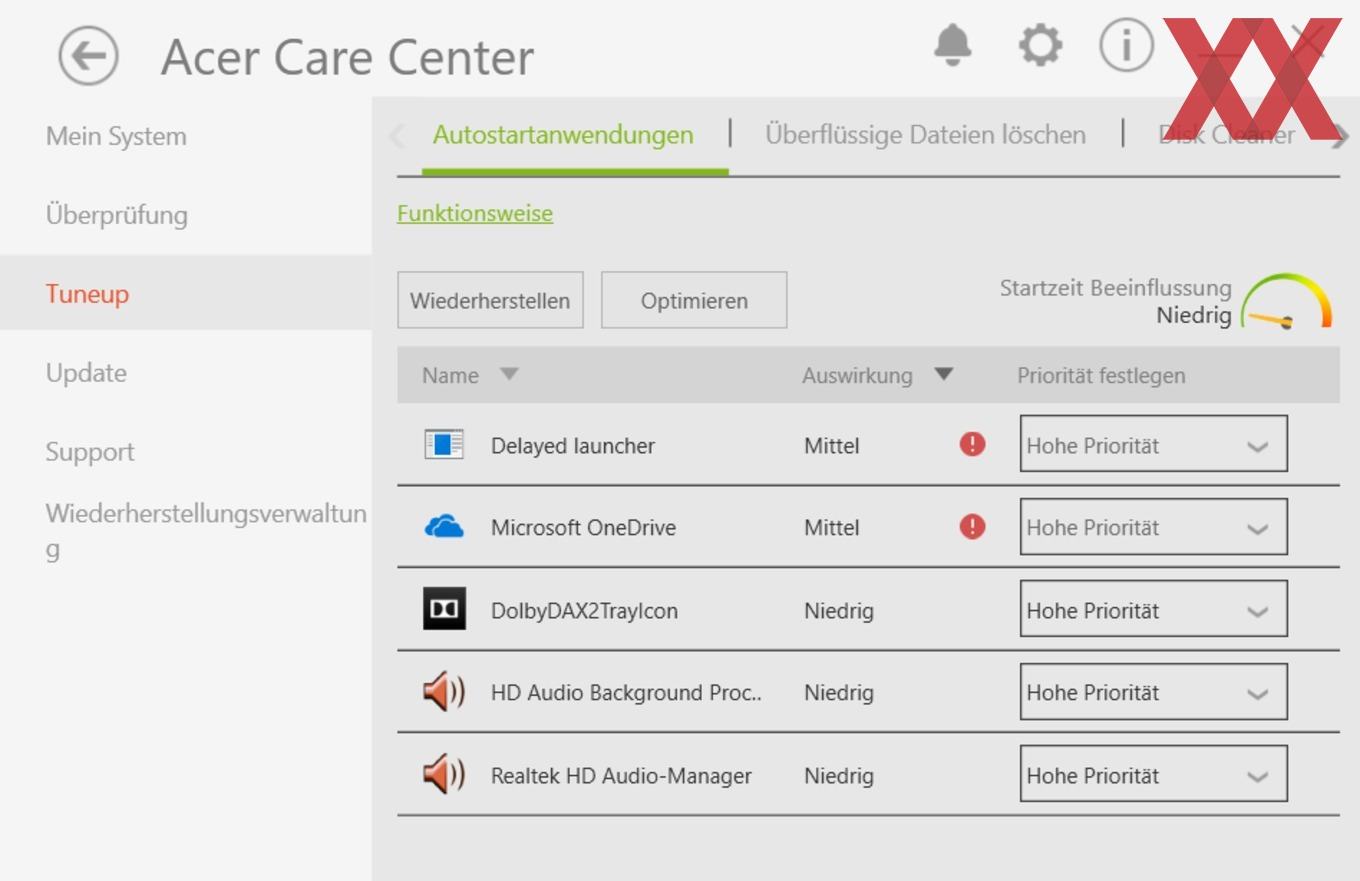This screenshot has width=1360, height=881.
Task: Open priority dropdown for HD Audio Background Proc
Action: (1153, 692)
